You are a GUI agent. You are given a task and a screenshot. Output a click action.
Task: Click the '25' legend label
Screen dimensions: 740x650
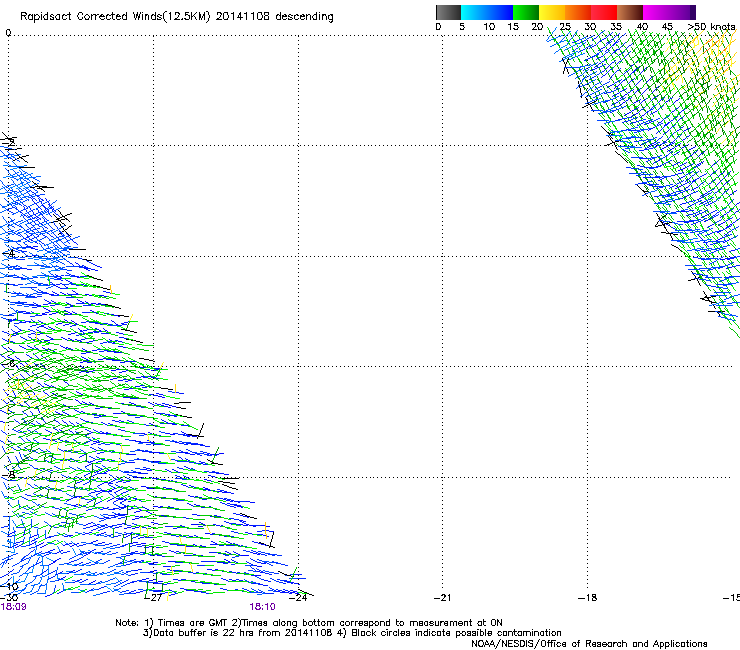[565, 27]
